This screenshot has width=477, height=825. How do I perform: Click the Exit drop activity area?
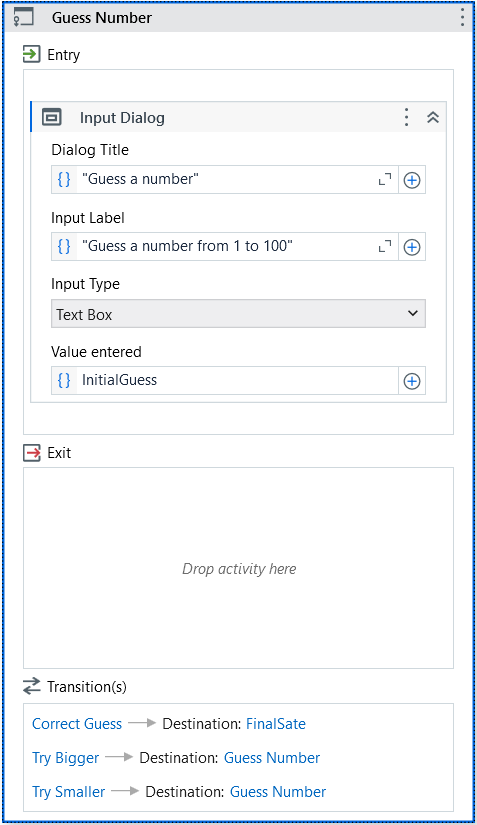[238, 568]
